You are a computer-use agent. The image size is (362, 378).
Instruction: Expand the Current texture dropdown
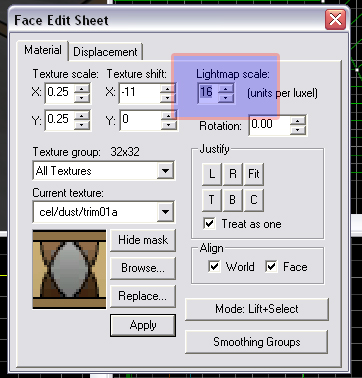(x=165, y=212)
